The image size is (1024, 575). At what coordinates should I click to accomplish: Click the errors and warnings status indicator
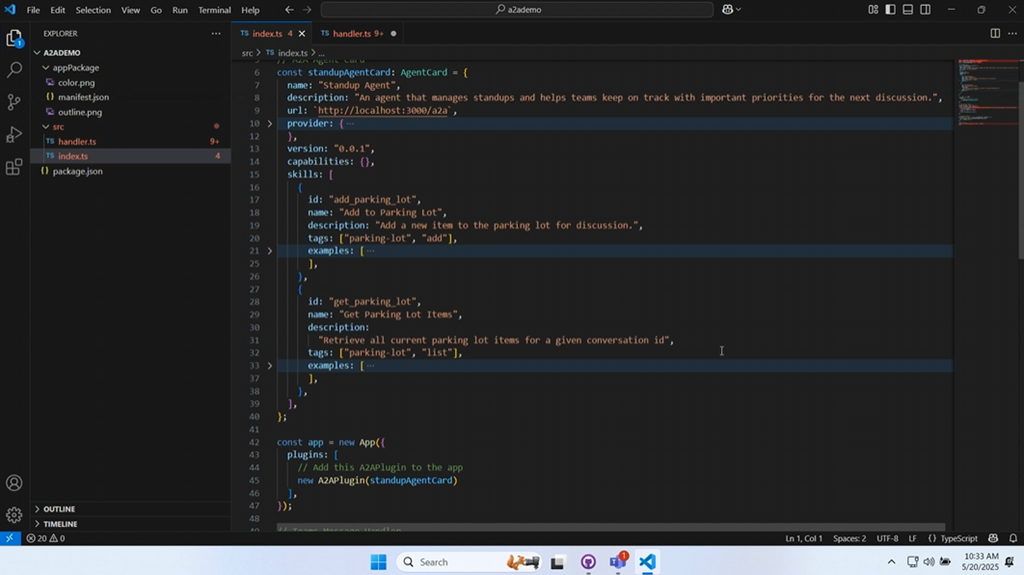(x=46, y=538)
